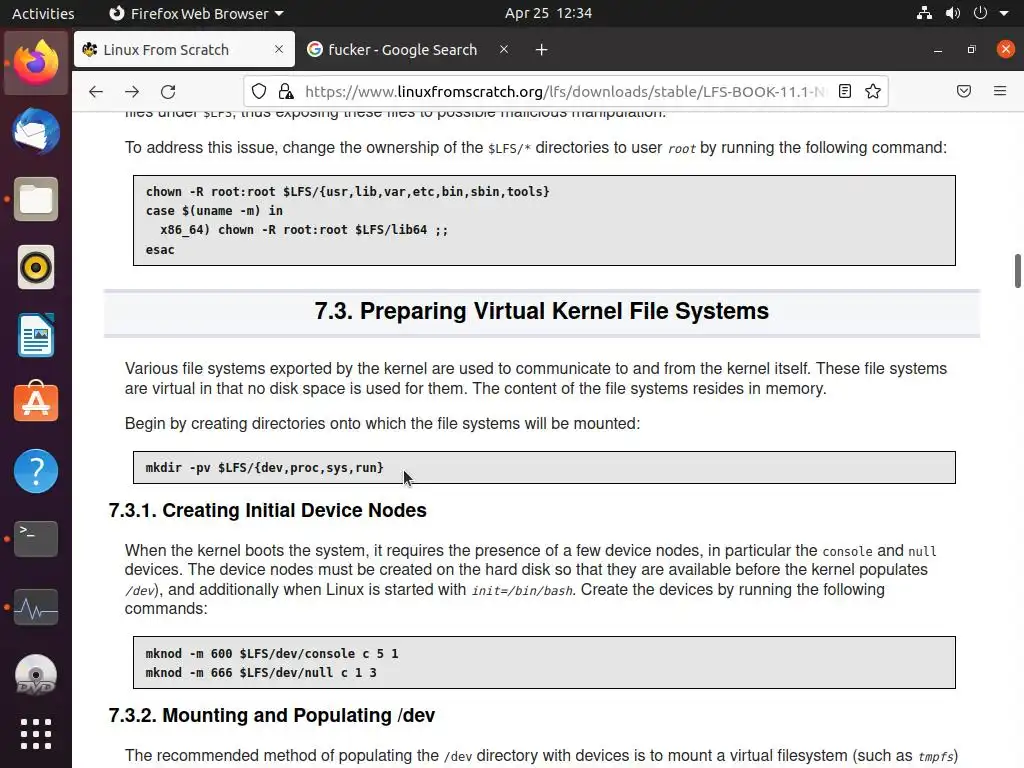Launch Thunderbird Mail from the dock

(x=36, y=131)
